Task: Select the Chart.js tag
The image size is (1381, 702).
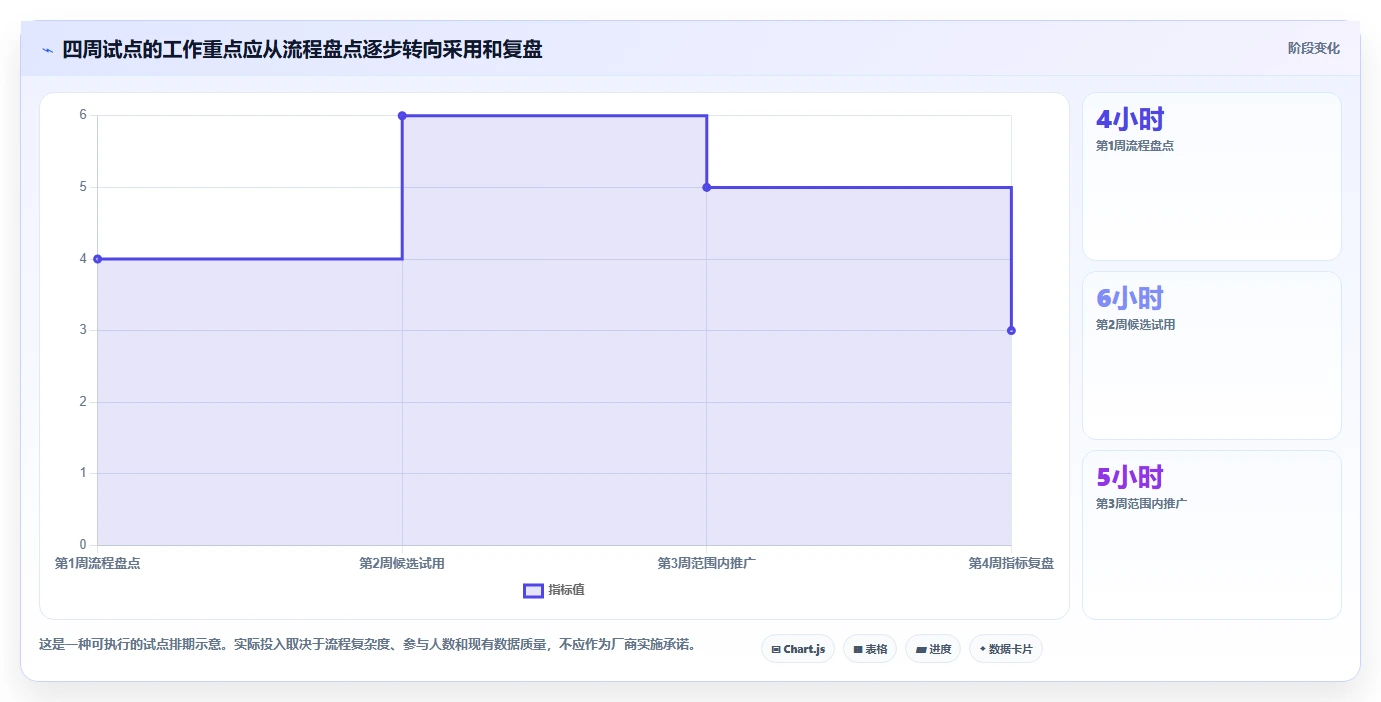Action: (x=798, y=649)
